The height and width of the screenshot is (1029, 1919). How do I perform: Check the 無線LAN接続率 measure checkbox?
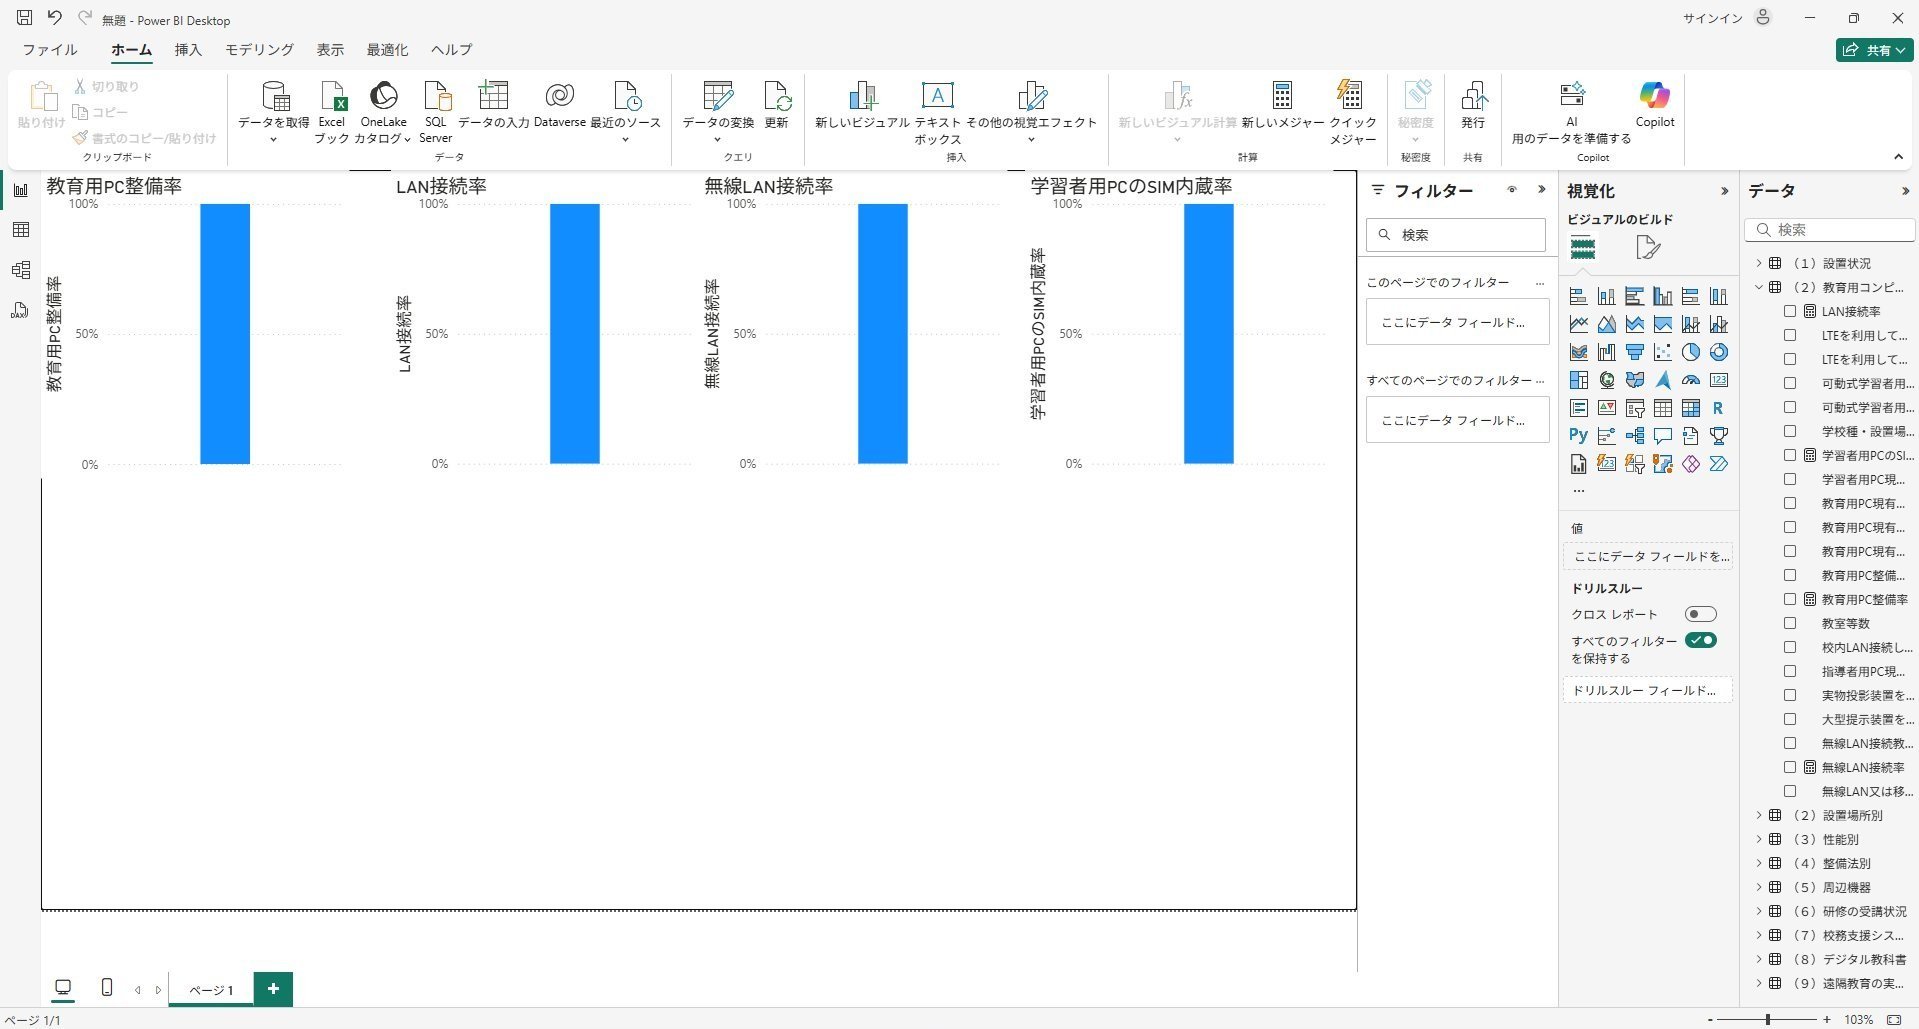click(1790, 767)
